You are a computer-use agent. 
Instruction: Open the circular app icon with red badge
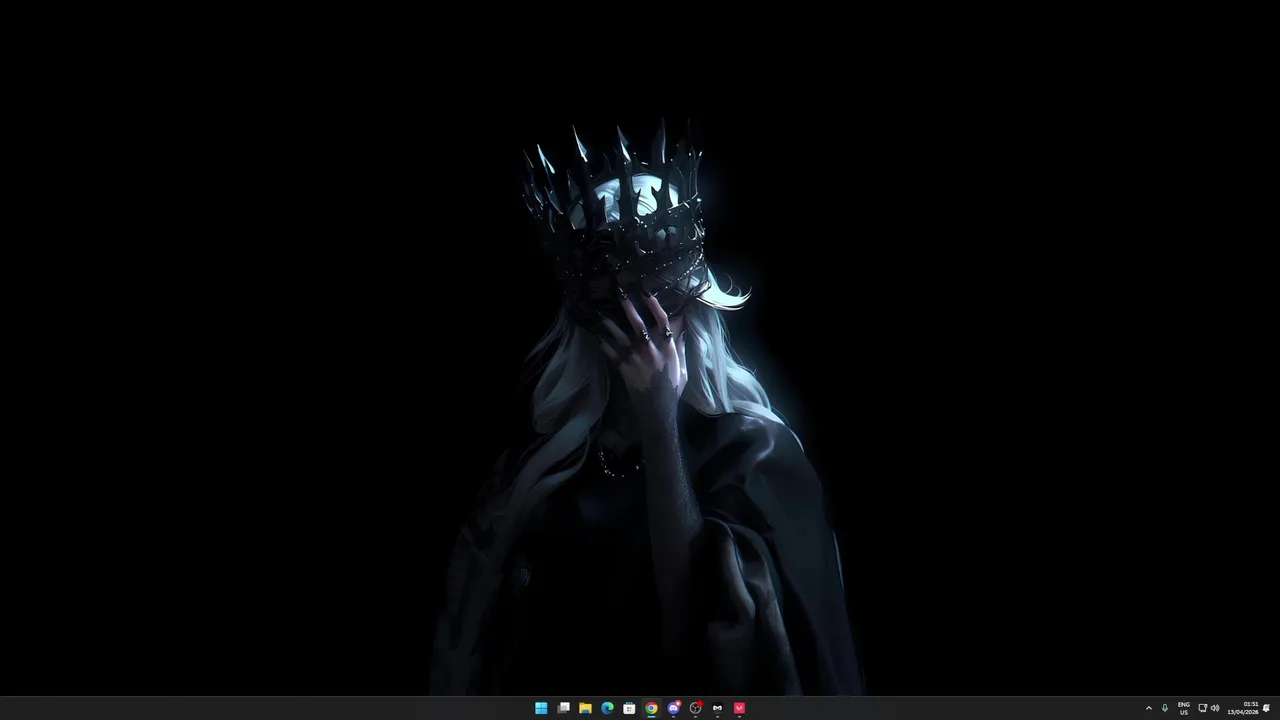(695, 708)
